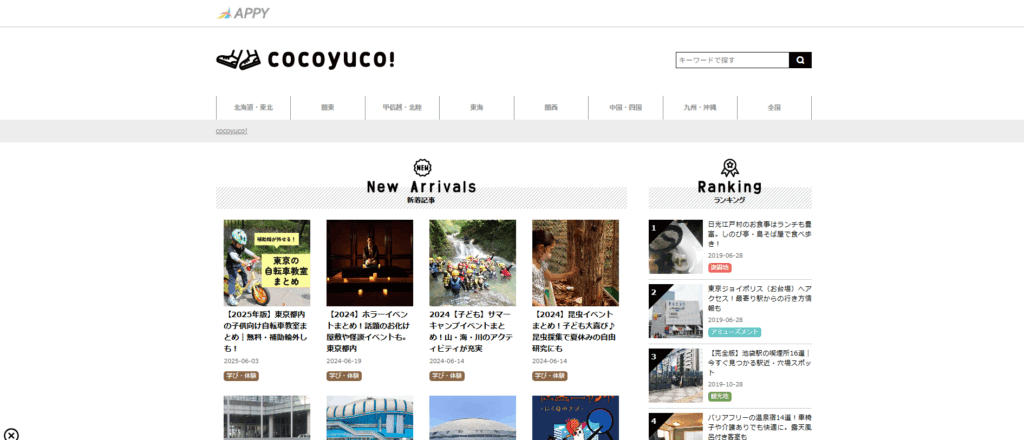The width and height of the screenshot is (1024, 440).
Task: Open the 中国・四国 region menu
Action: (626, 108)
